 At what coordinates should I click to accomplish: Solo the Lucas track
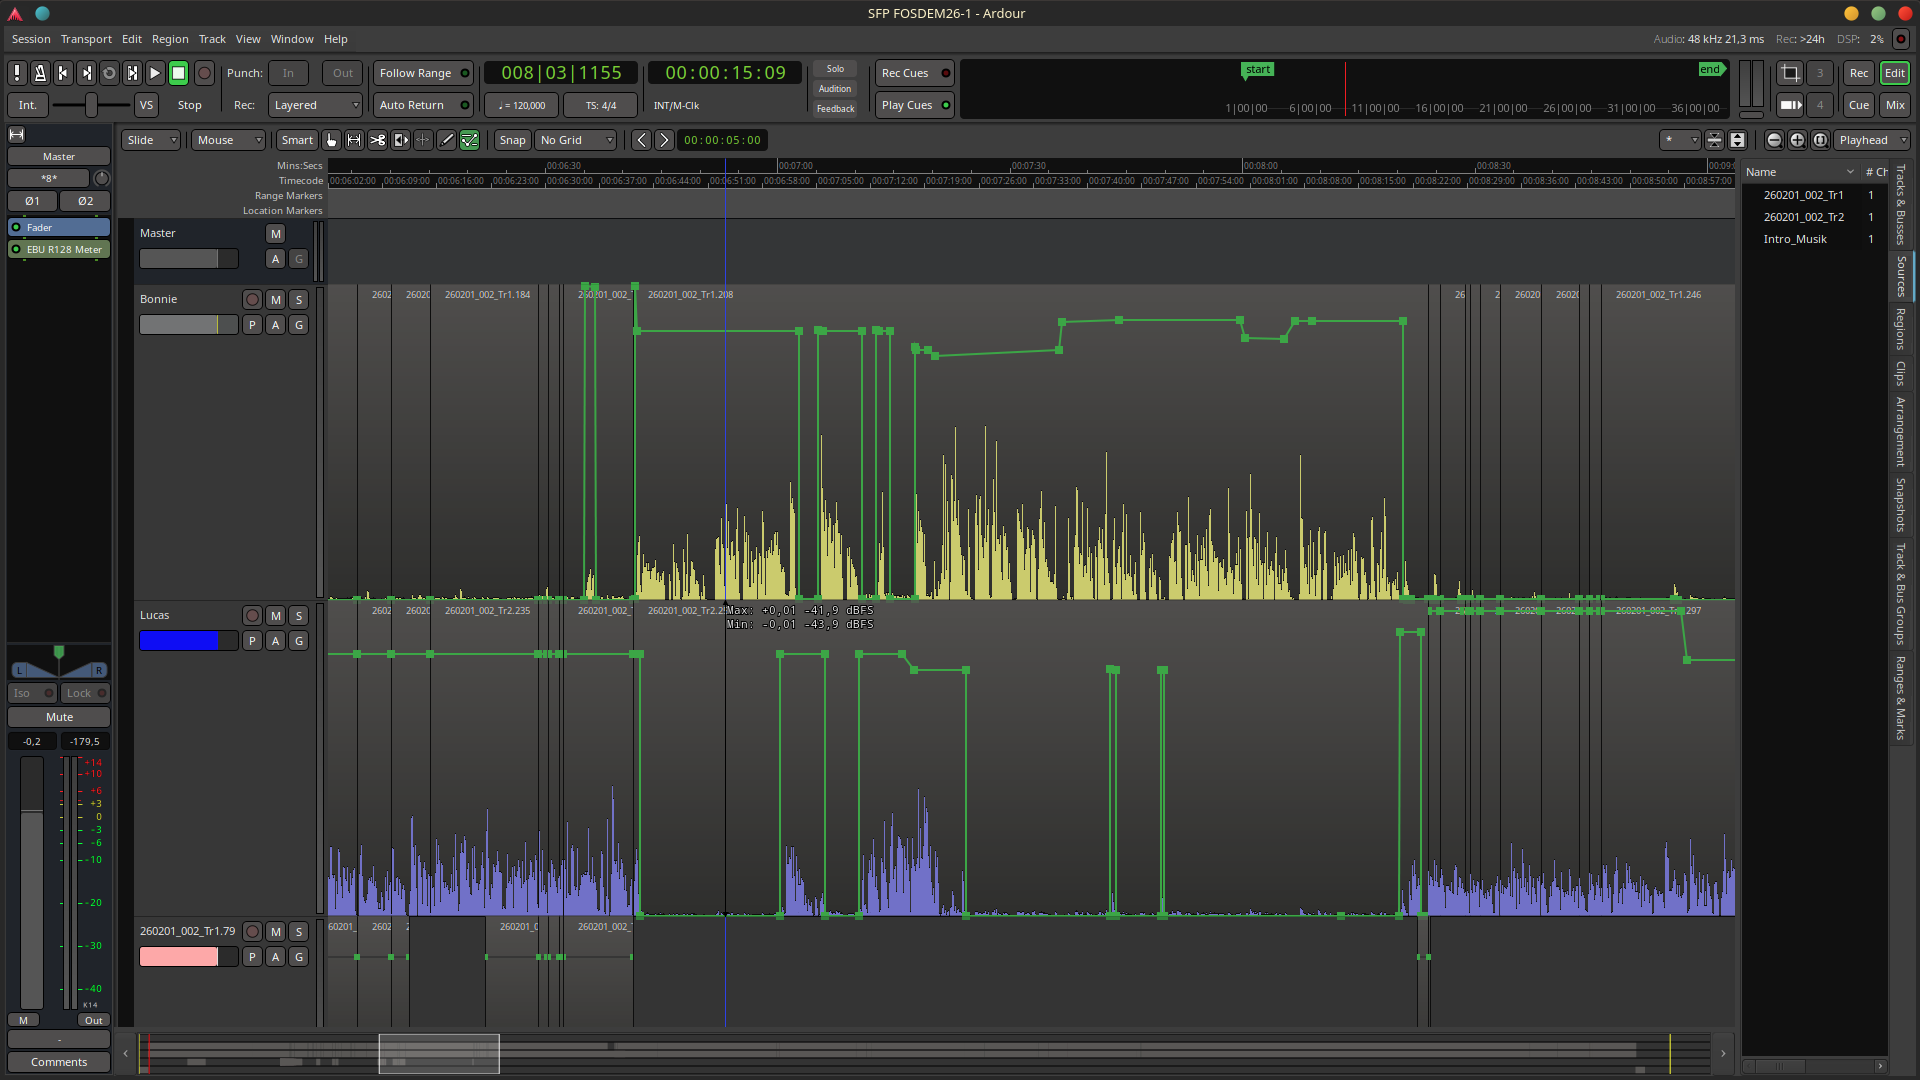[x=299, y=616]
